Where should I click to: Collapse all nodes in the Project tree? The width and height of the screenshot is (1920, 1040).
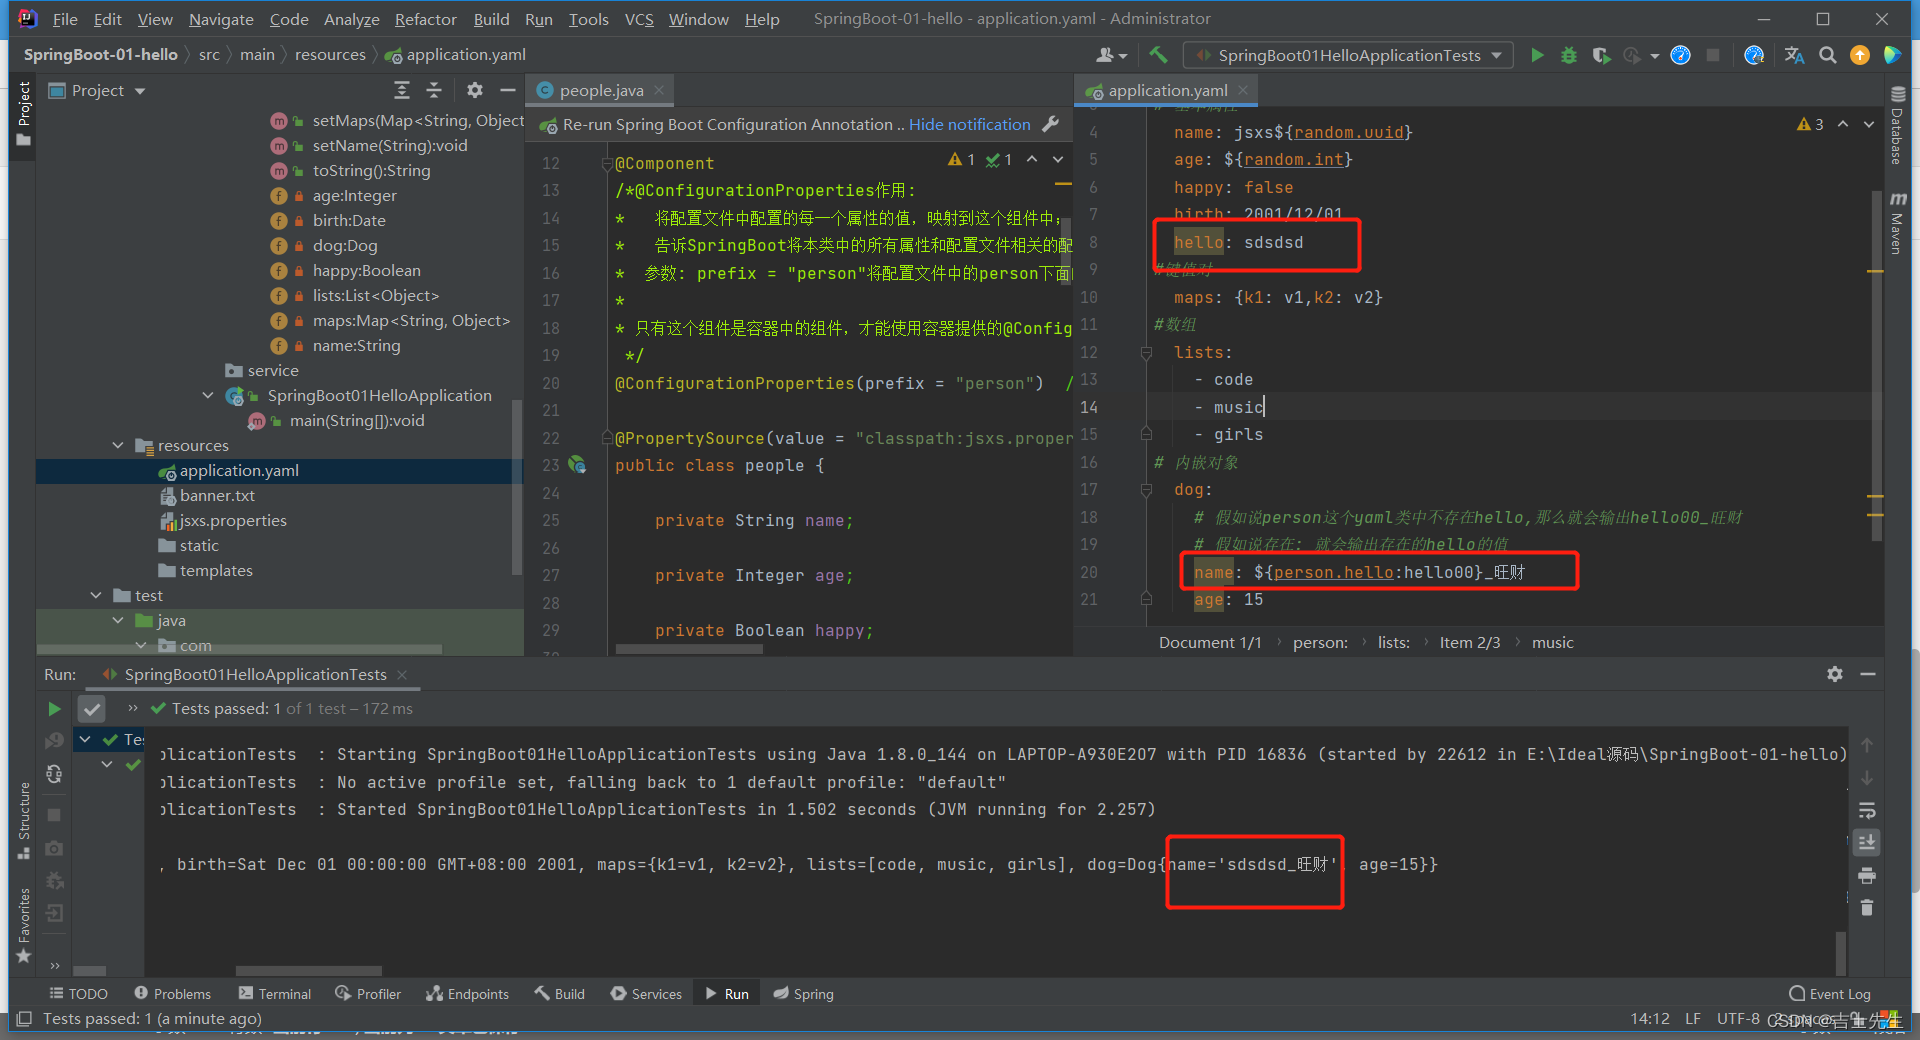point(433,90)
